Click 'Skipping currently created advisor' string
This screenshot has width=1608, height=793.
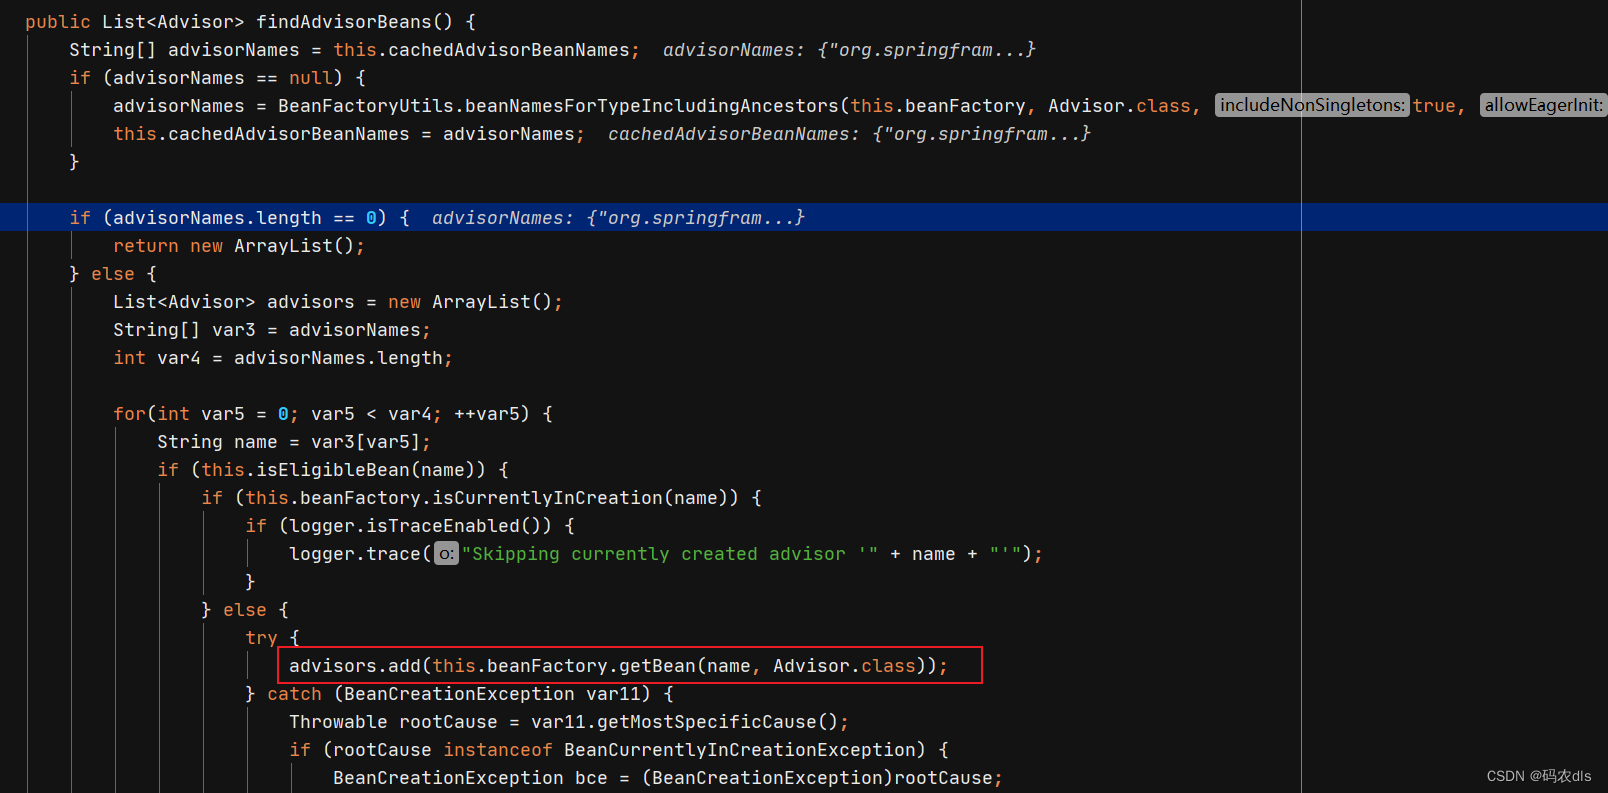[670, 554]
